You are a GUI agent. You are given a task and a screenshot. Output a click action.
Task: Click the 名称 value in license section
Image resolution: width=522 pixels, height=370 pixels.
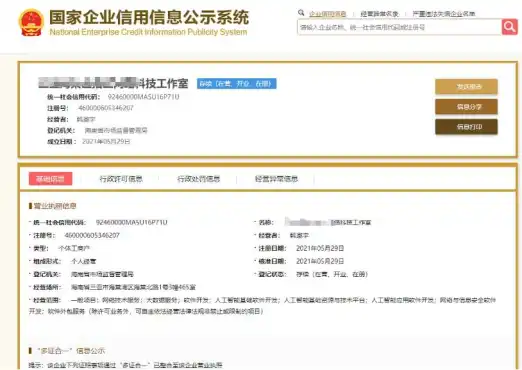pos(328,222)
